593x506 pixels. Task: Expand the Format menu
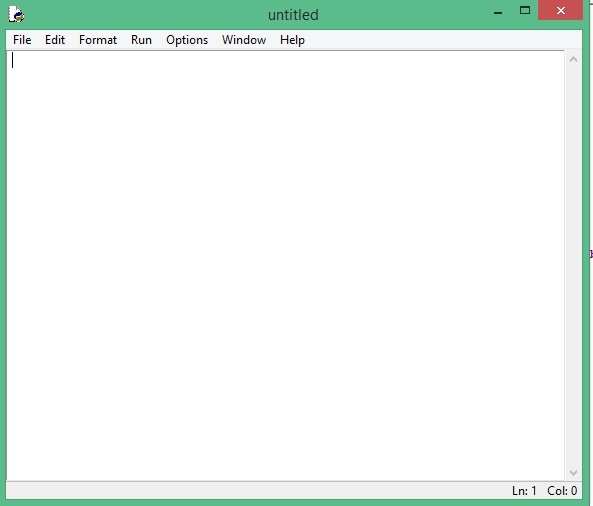click(x=98, y=40)
